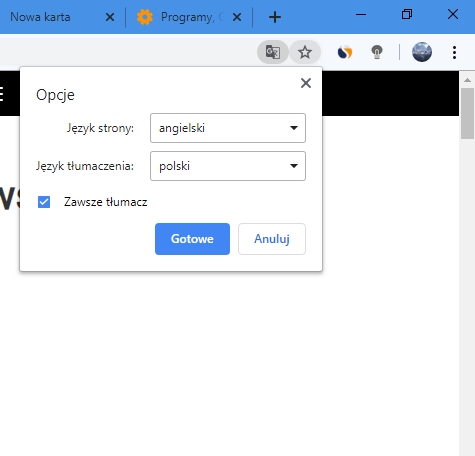
Task: Click the Zawsze tłumacz label text
Action: [106, 202]
